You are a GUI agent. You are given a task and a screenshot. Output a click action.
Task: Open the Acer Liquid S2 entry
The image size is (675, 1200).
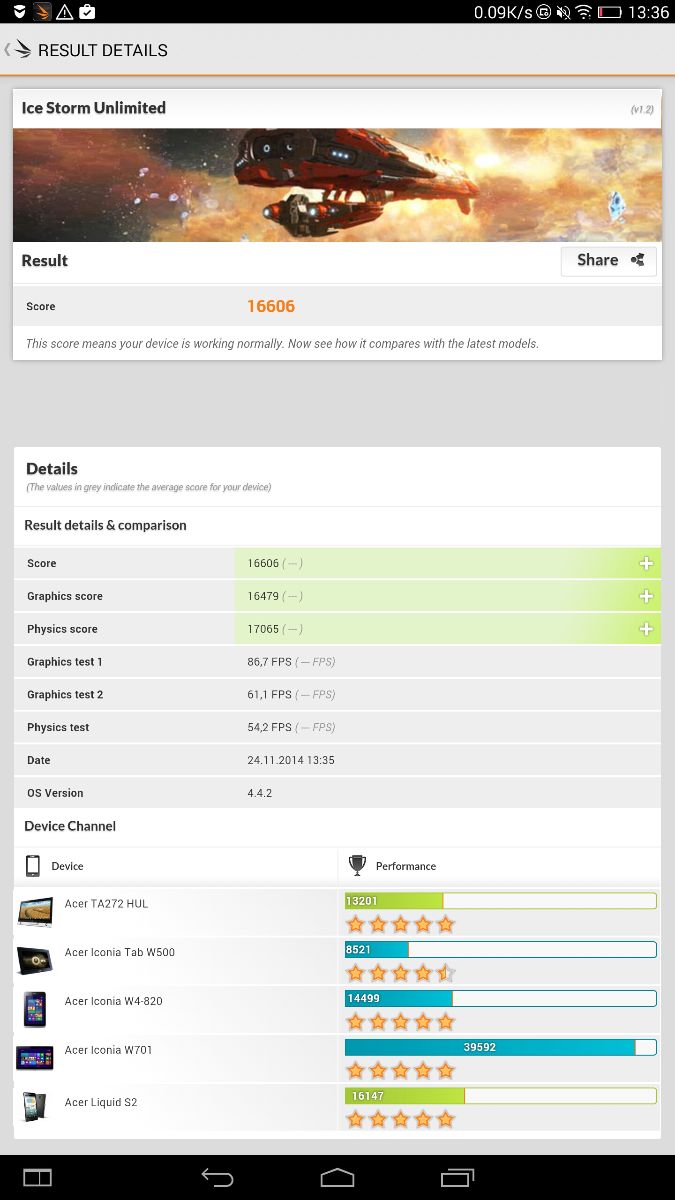click(x=101, y=1102)
